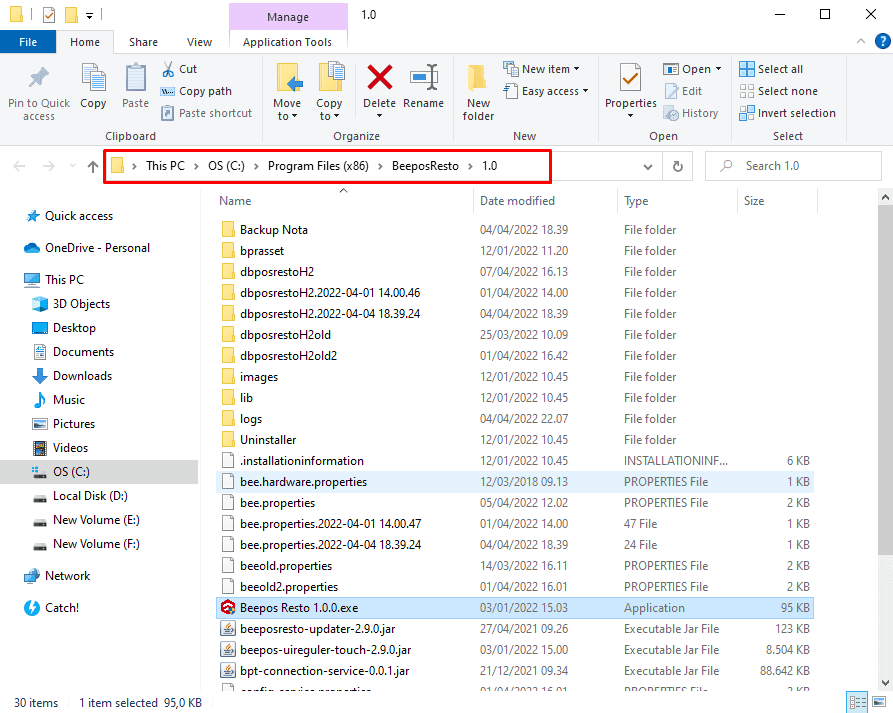Click Invert selection in ribbon
Image resolution: width=893 pixels, height=713 pixels.
click(x=787, y=113)
